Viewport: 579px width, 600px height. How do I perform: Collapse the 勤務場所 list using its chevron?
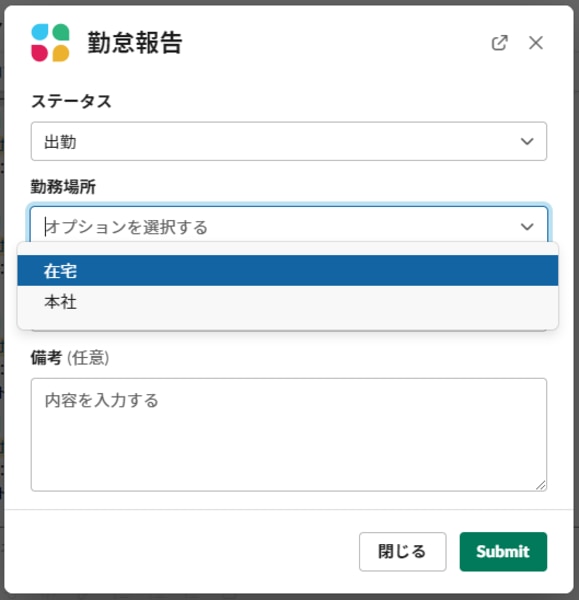[x=527, y=227]
